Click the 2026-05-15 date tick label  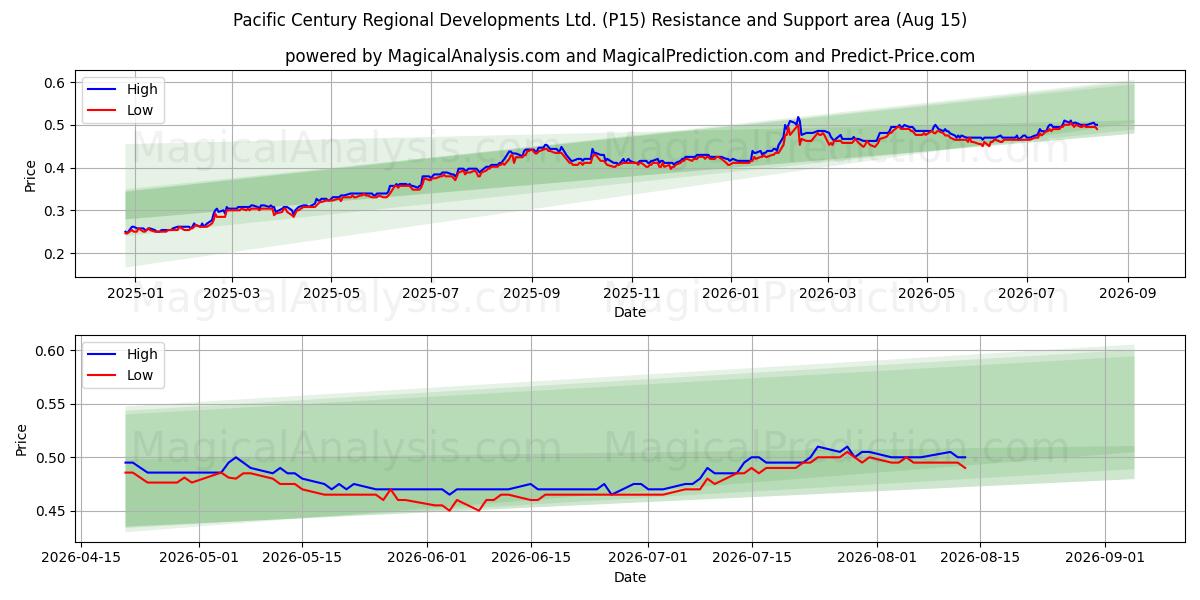pyautogui.click(x=302, y=559)
